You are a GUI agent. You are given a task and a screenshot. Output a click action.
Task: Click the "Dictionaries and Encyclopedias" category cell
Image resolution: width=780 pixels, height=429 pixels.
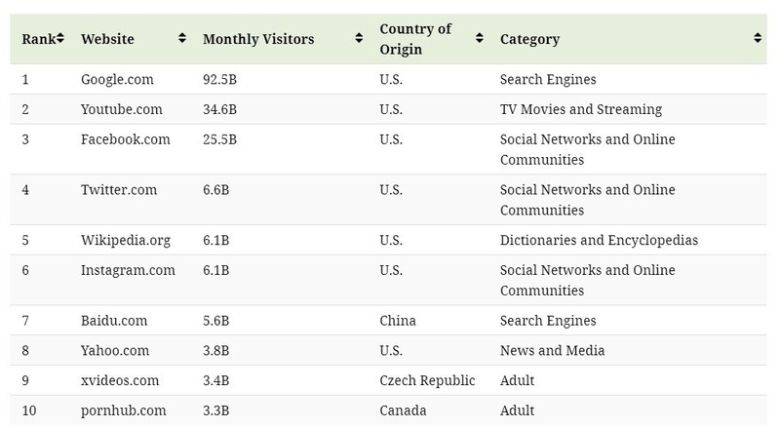pos(598,240)
